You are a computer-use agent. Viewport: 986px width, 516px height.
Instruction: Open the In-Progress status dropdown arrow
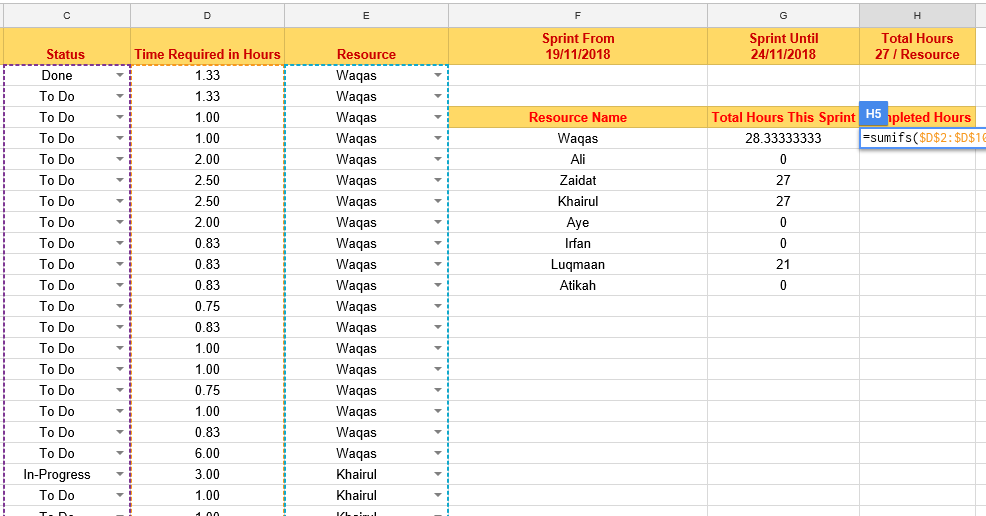coord(119,475)
